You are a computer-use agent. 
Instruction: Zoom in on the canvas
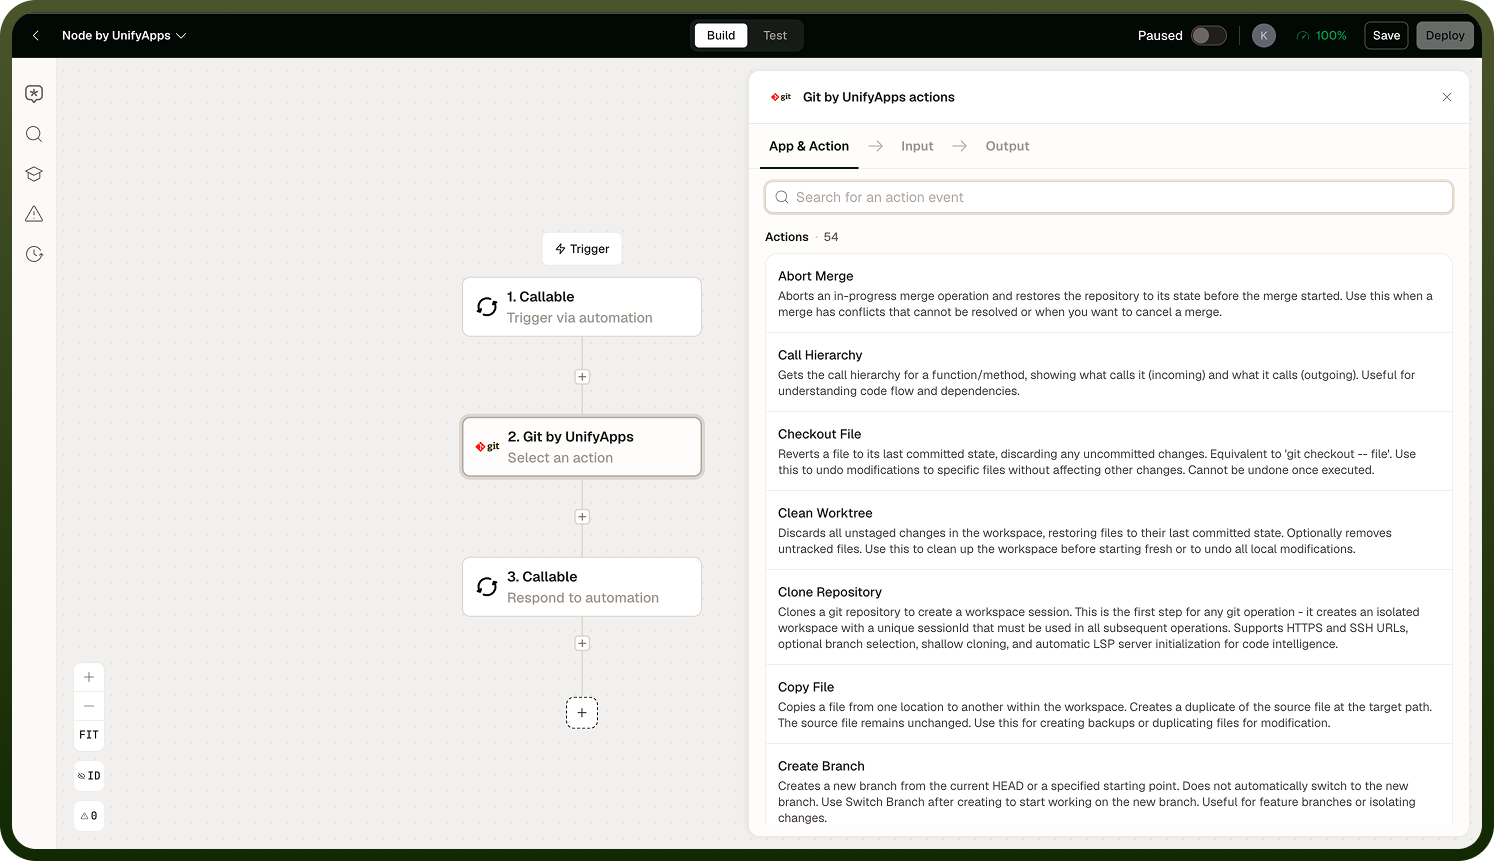coord(89,677)
